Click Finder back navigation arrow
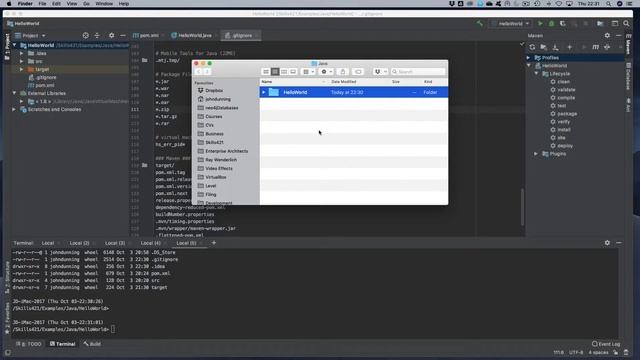This screenshot has height=360, width=640. 198,72
